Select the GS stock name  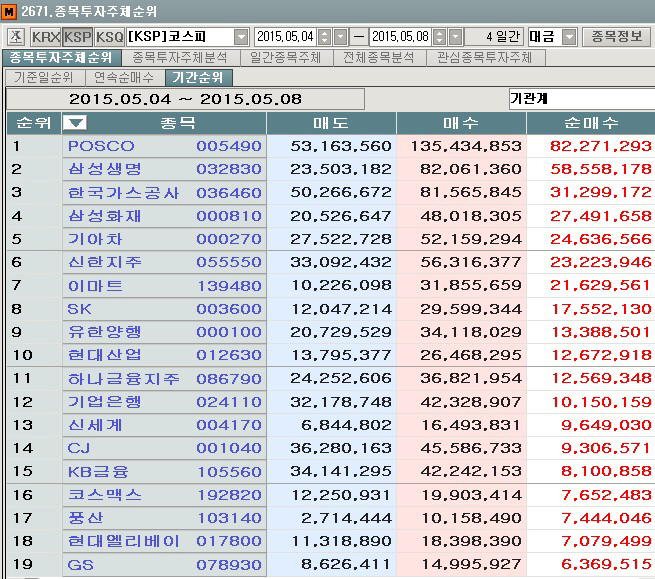pos(80,565)
